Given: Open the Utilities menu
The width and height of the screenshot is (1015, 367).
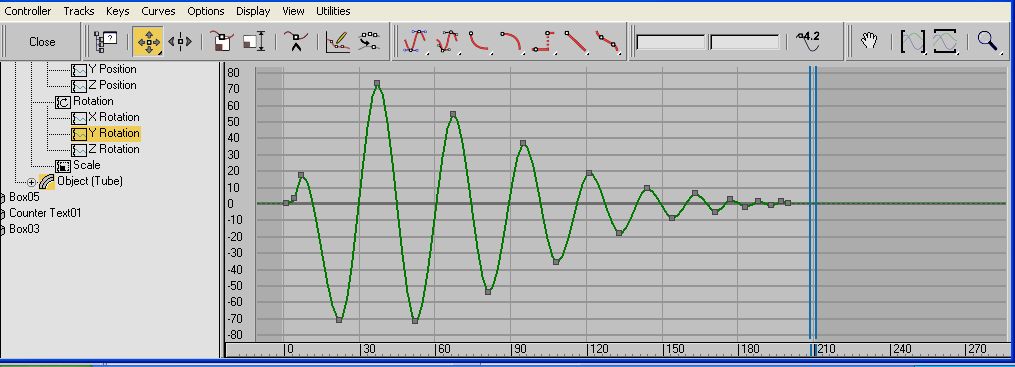Looking at the screenshot, I should [333, 11].
